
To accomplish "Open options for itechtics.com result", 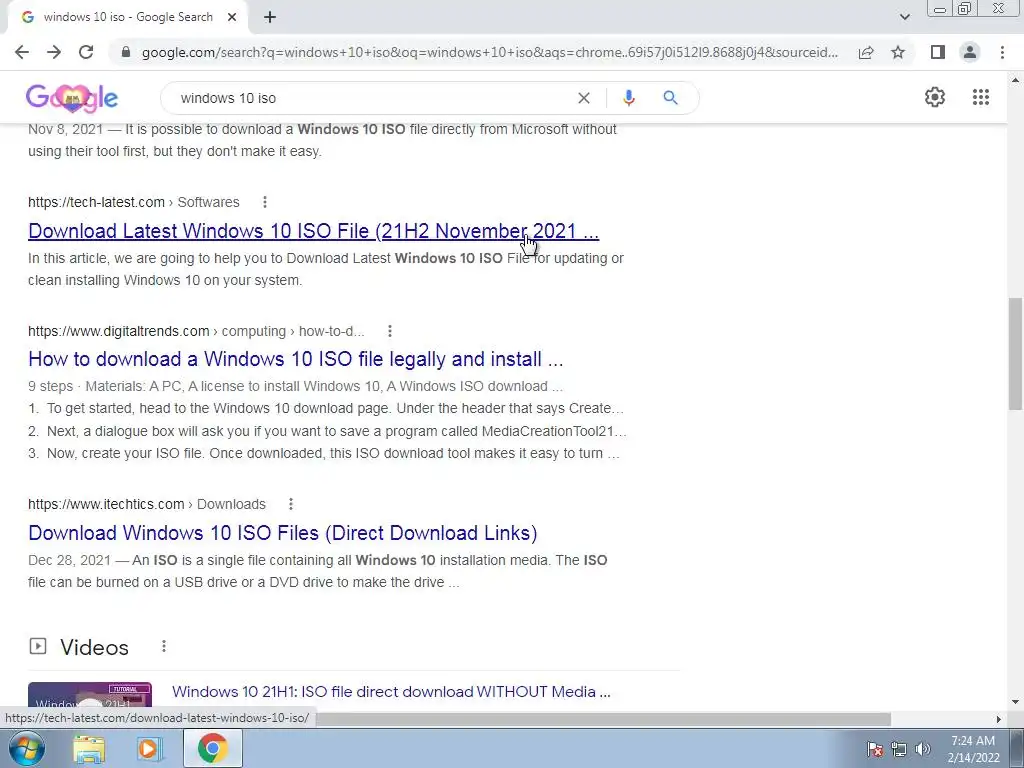I will (291, 504).
